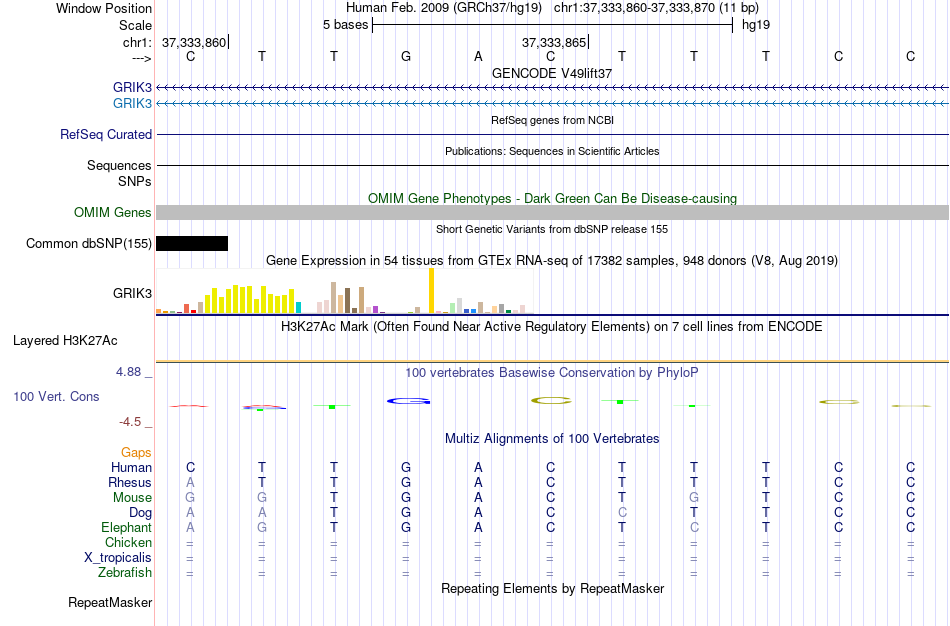Screen dimensions: 950x626
Task: Select the Zebrafish species row label
Action: (125, 572)
